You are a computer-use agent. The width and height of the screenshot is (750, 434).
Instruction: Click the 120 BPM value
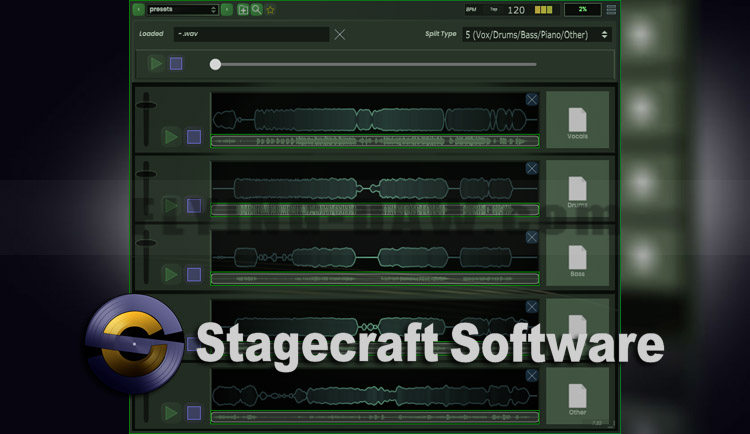click(516, 10)
